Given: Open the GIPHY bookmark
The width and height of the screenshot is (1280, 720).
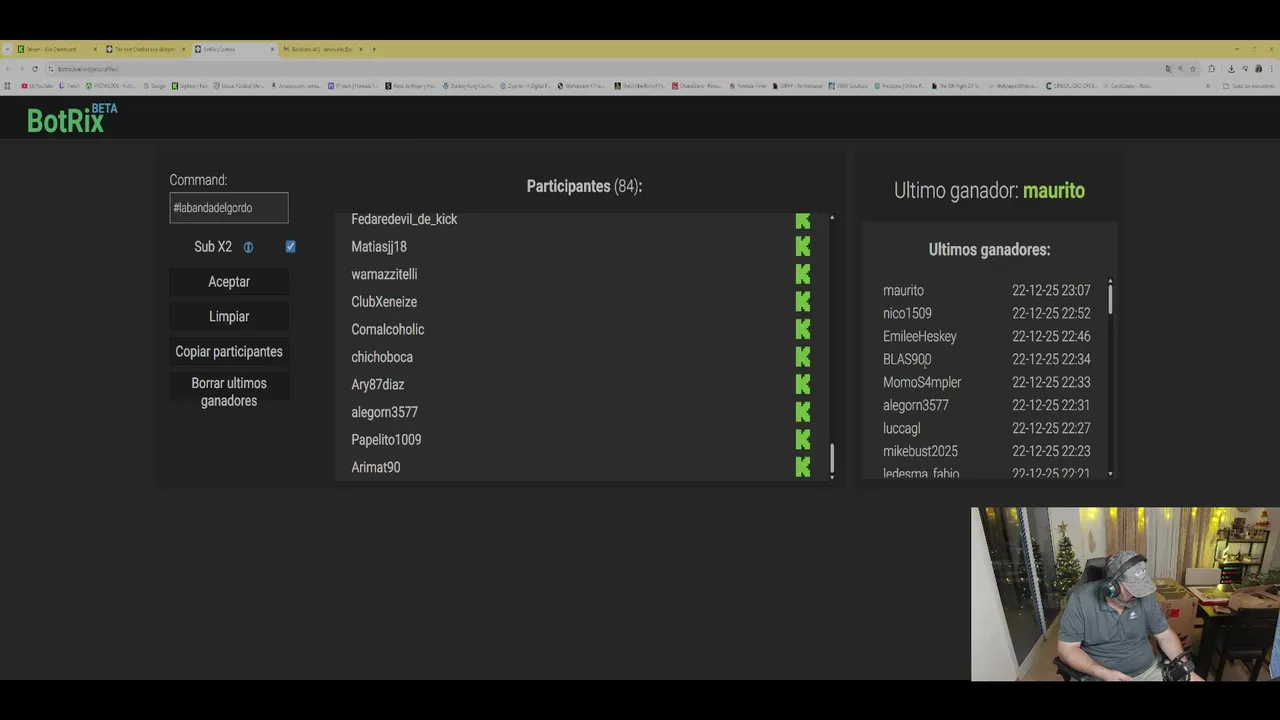Looking at the screenshot, I should [x=798, y=86].
